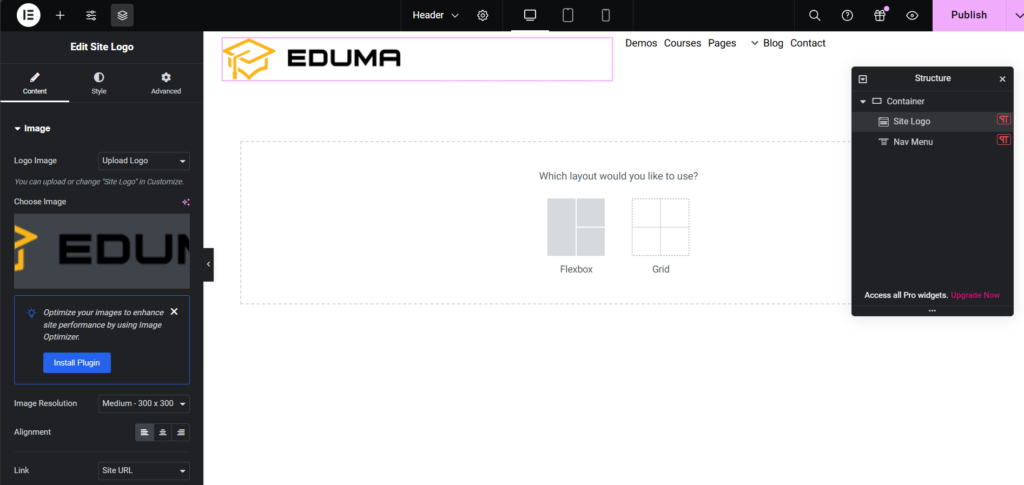Open What's New gift icon

880,15
